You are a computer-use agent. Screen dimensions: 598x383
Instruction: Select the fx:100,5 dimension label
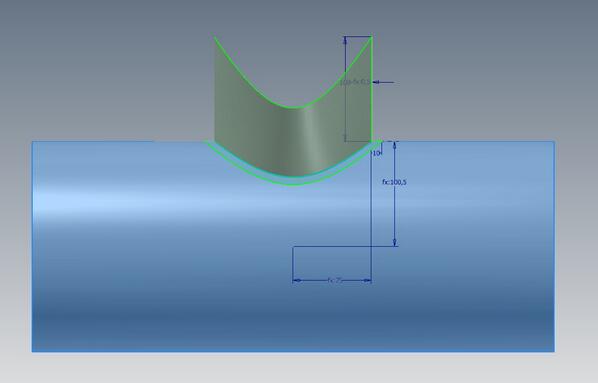pyautogui.click(x=394, y=182)
